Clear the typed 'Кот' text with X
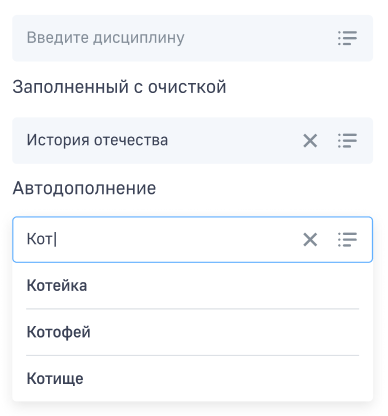The height and width of the screenshot is (416, 388). pos(310,240)
